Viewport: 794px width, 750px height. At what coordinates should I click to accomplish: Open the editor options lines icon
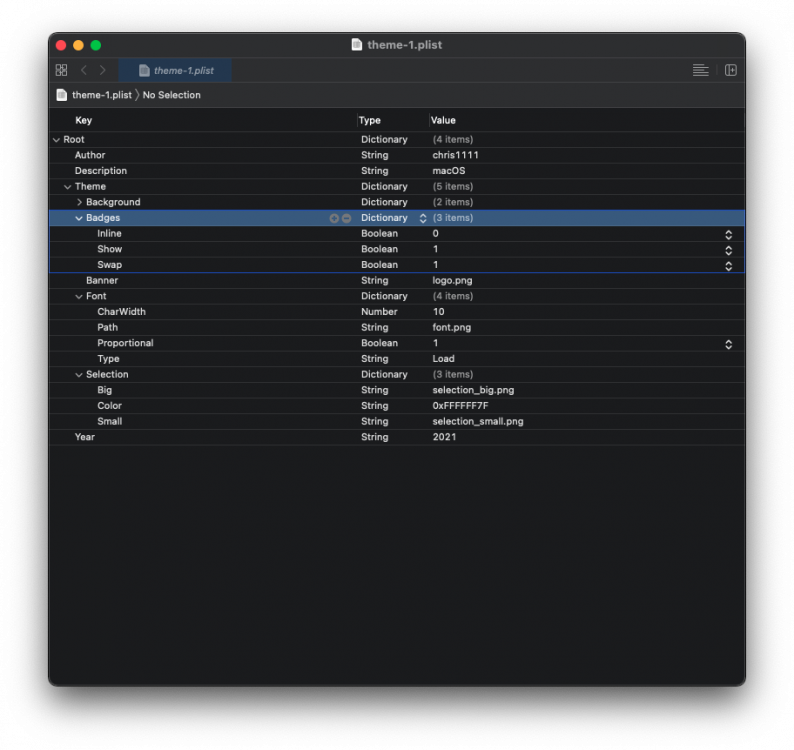pyautogui.click(x=700, y=70)
